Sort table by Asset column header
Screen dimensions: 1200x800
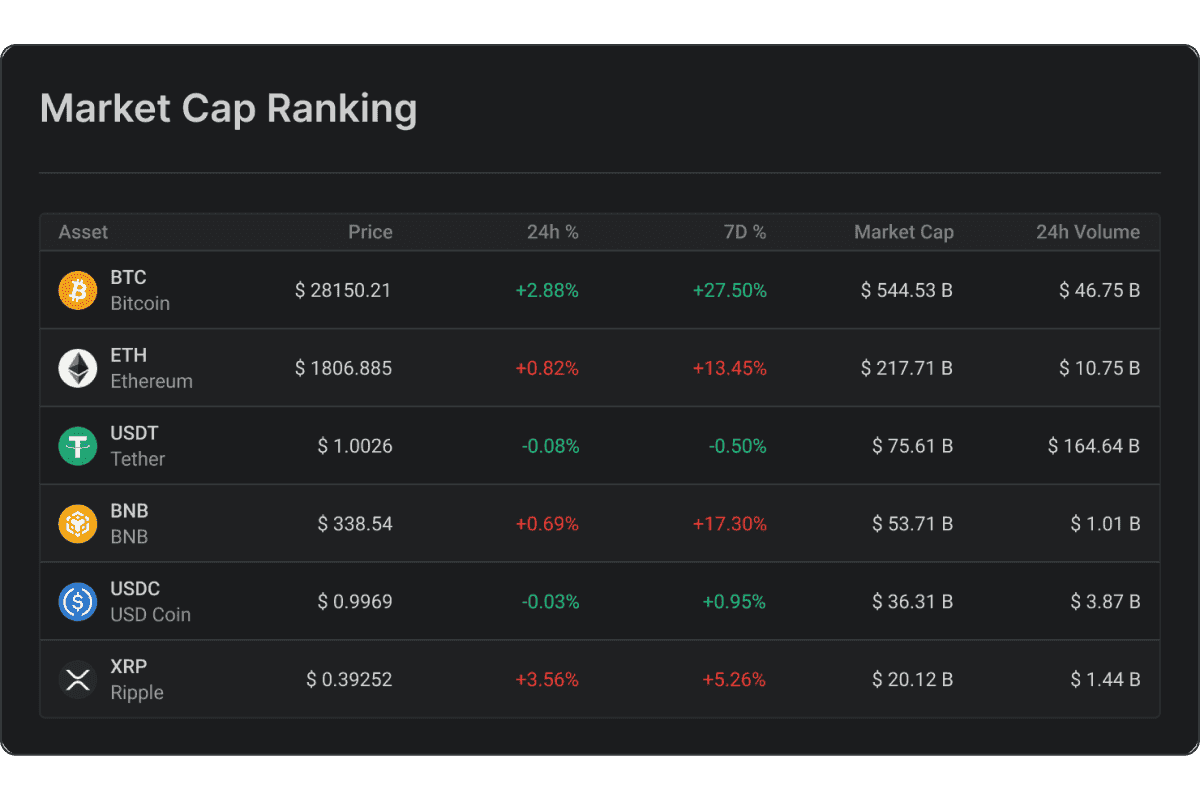(83, 232)
